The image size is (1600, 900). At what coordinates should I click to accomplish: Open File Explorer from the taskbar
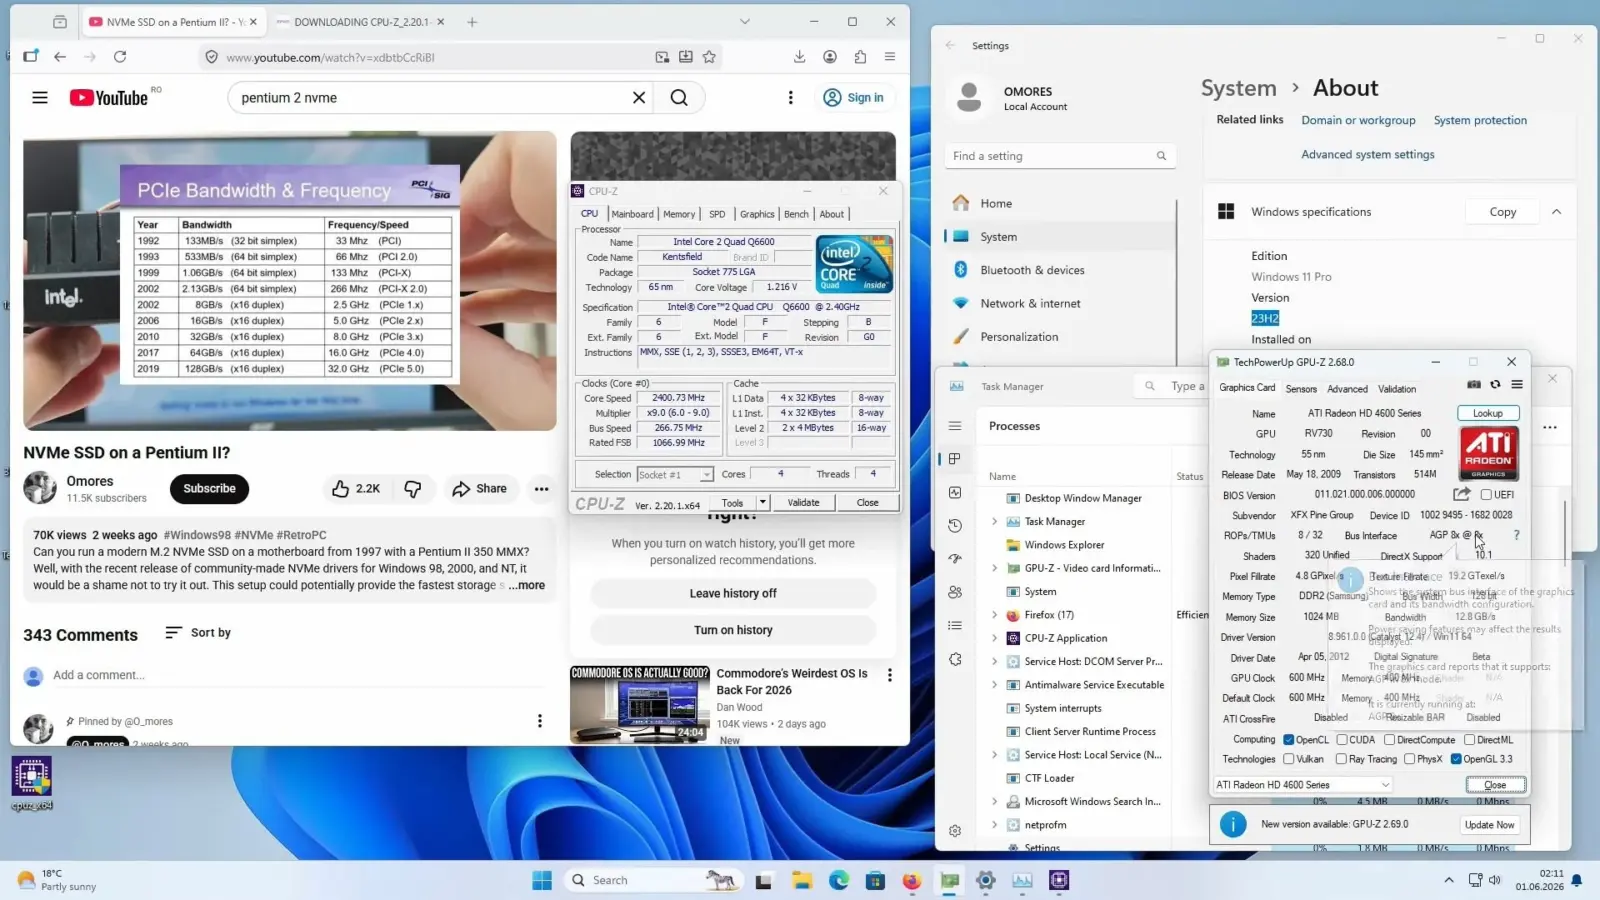pyautogui.click(x=802, y=880)
